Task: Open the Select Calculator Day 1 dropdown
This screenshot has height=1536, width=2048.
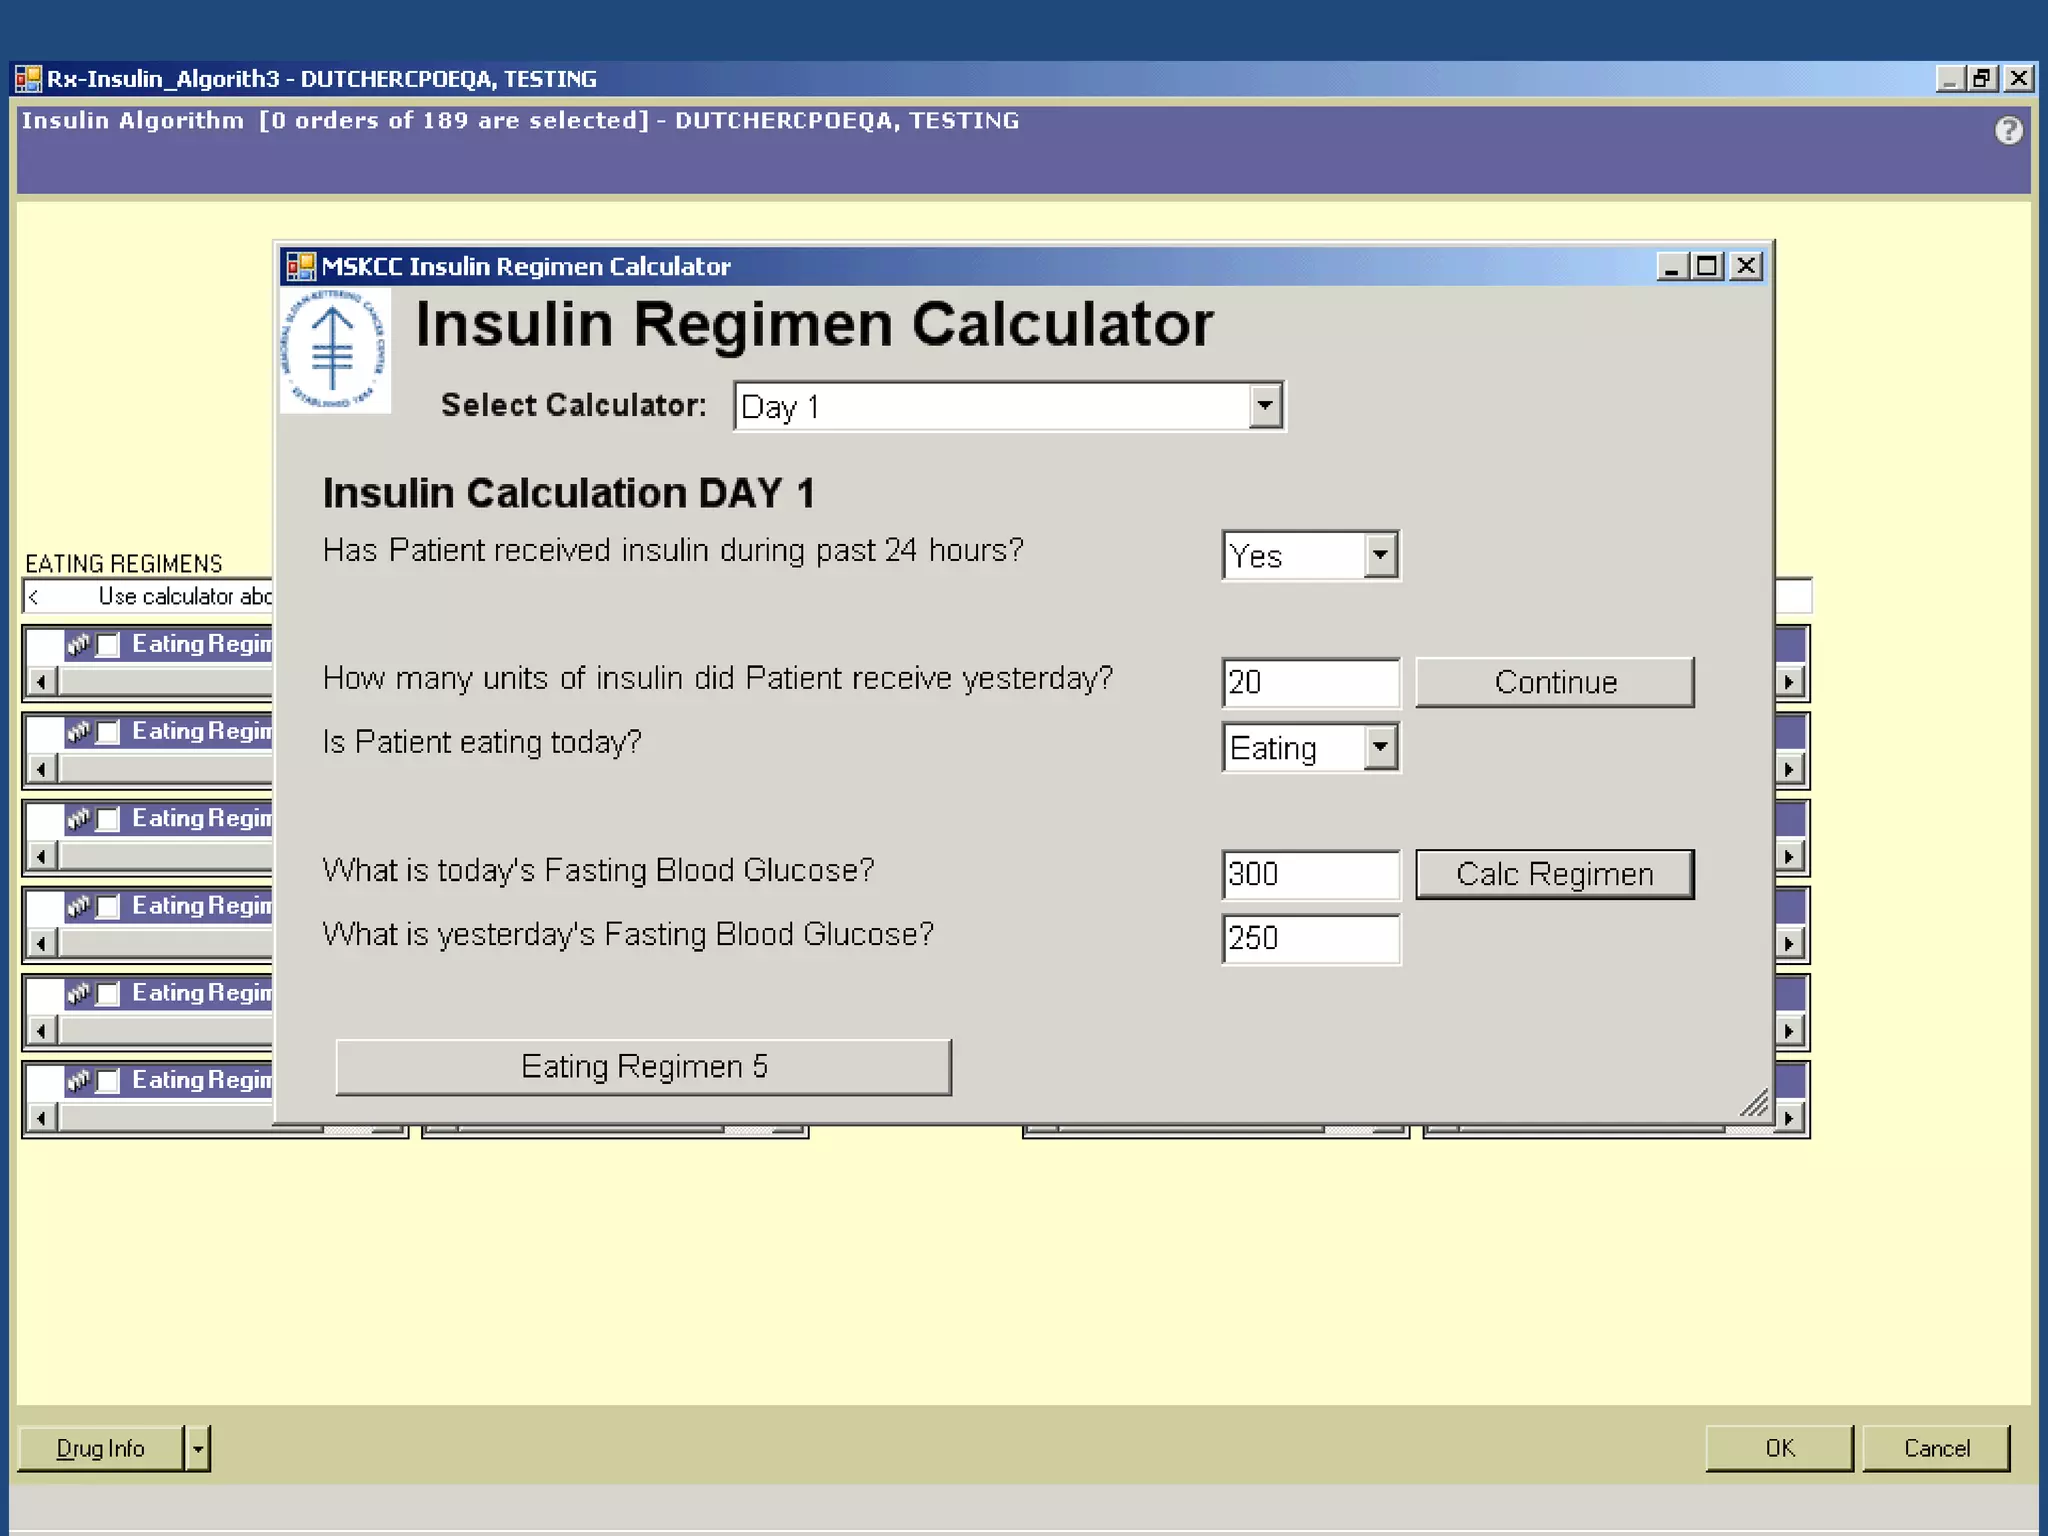Action: [1265, 406]
